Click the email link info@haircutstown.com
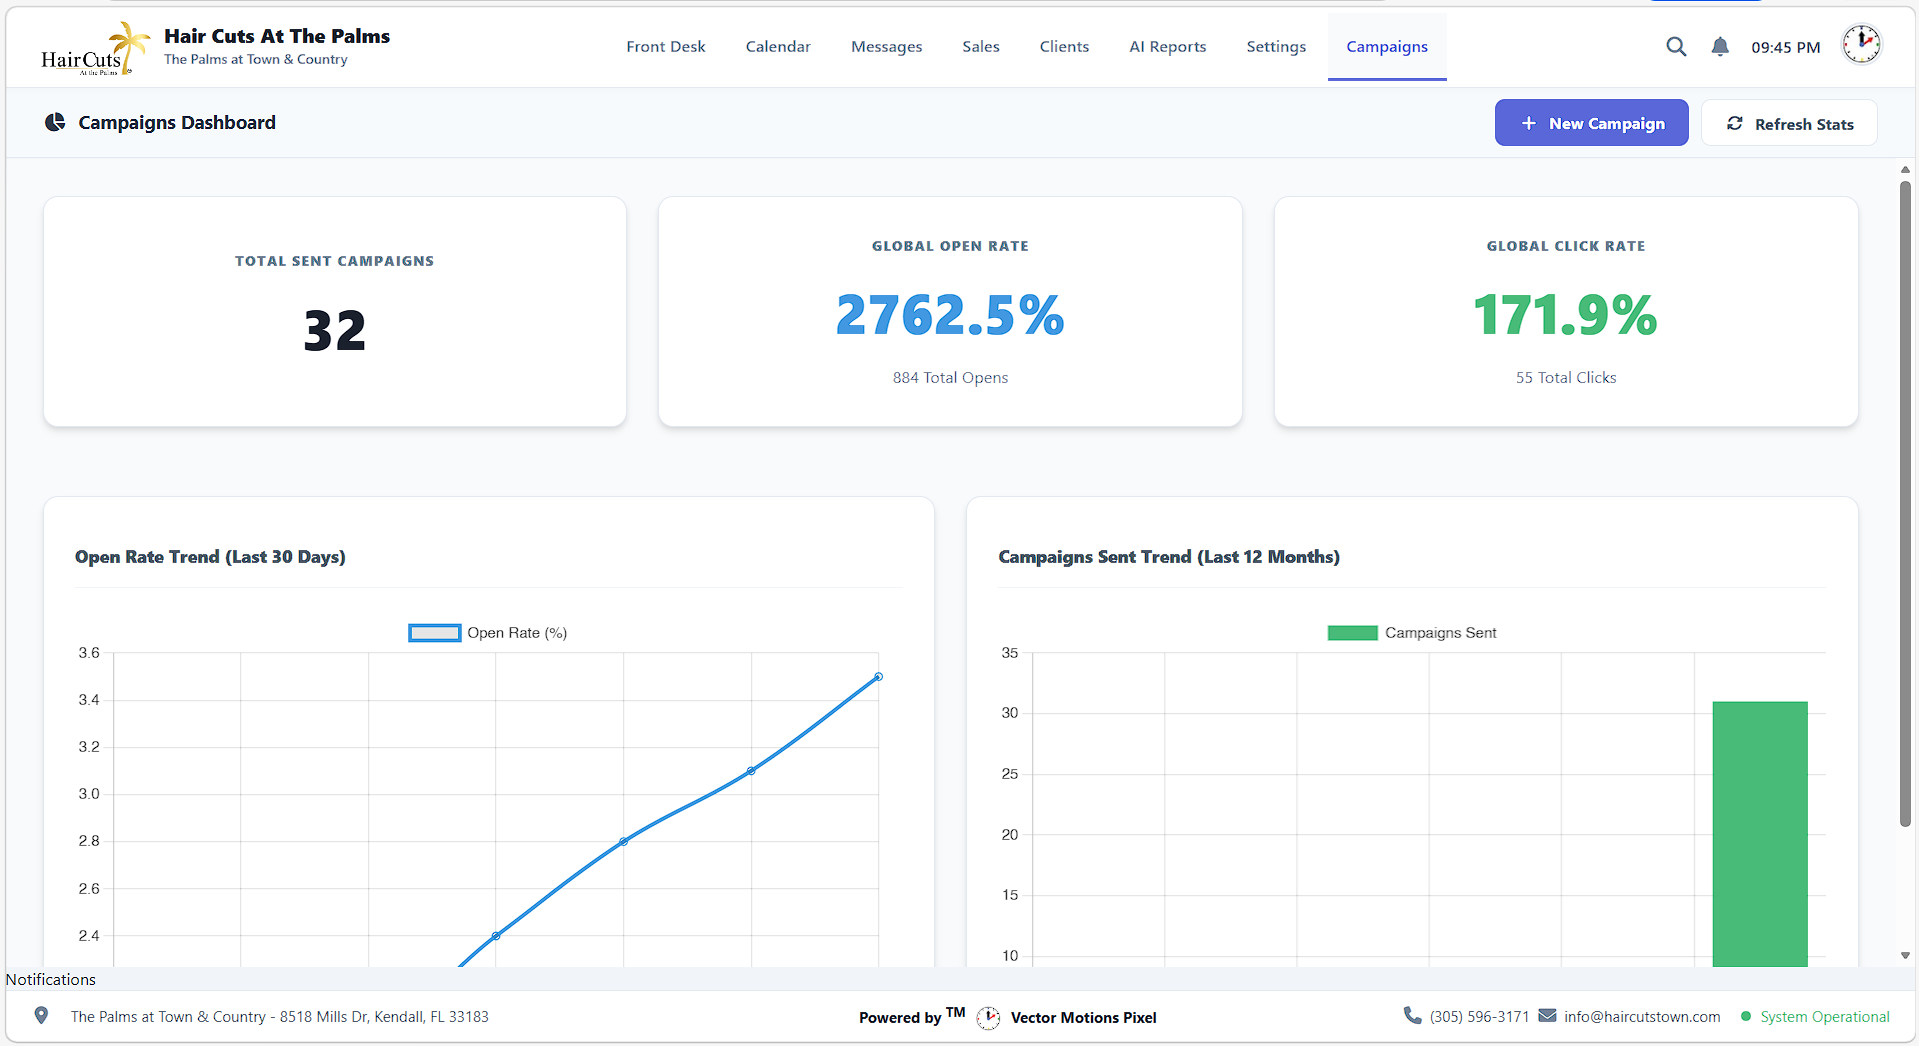The image size is (1919, 1046). 1642,1016
